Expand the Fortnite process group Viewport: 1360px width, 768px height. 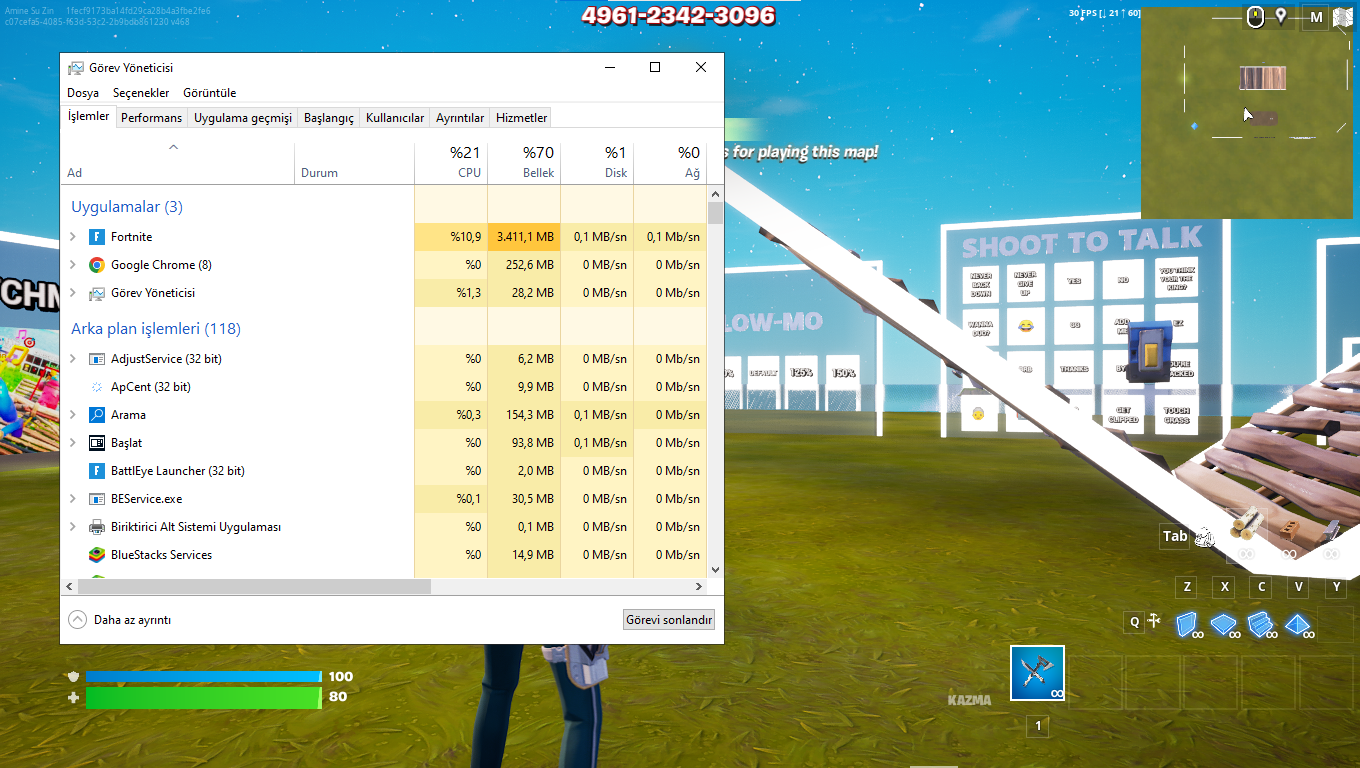click(x=73, y=237)
